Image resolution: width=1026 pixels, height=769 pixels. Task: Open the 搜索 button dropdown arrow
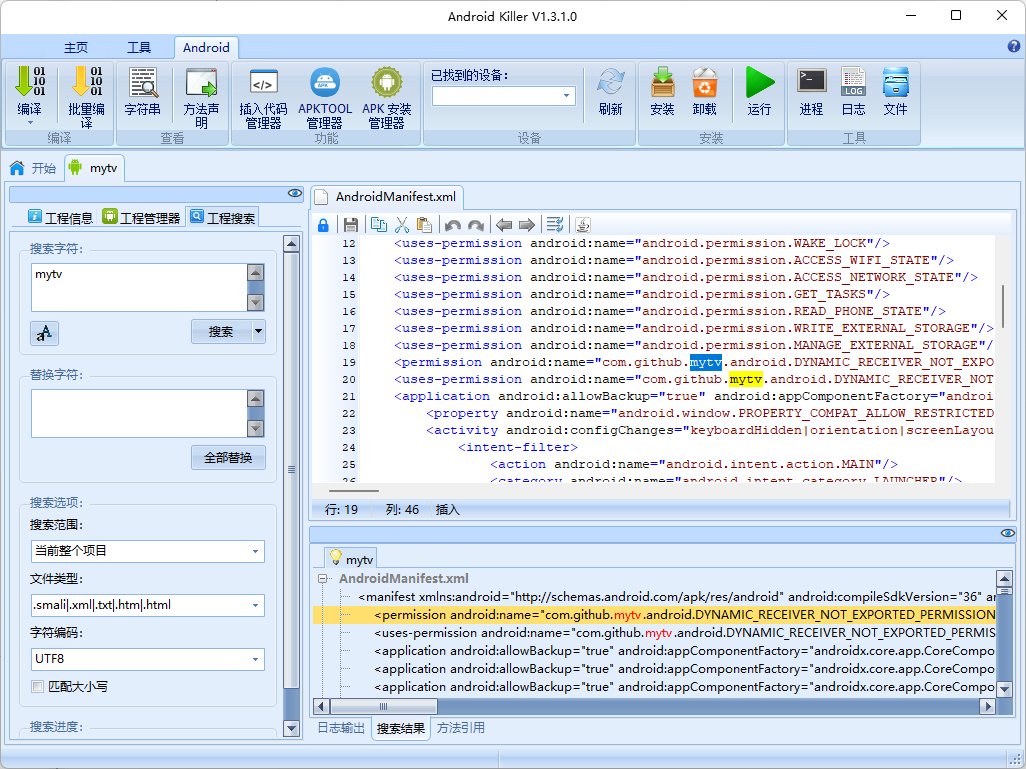tap(258, 332)
